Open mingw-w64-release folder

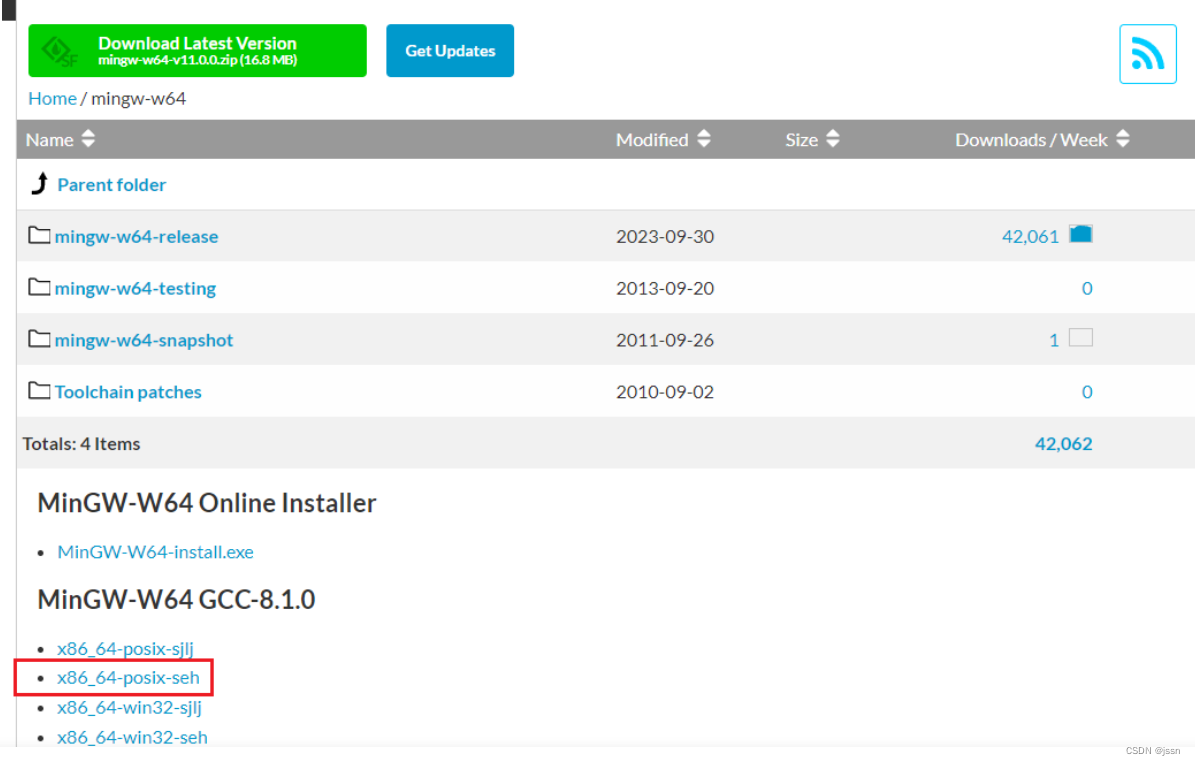tap(136, 236)
